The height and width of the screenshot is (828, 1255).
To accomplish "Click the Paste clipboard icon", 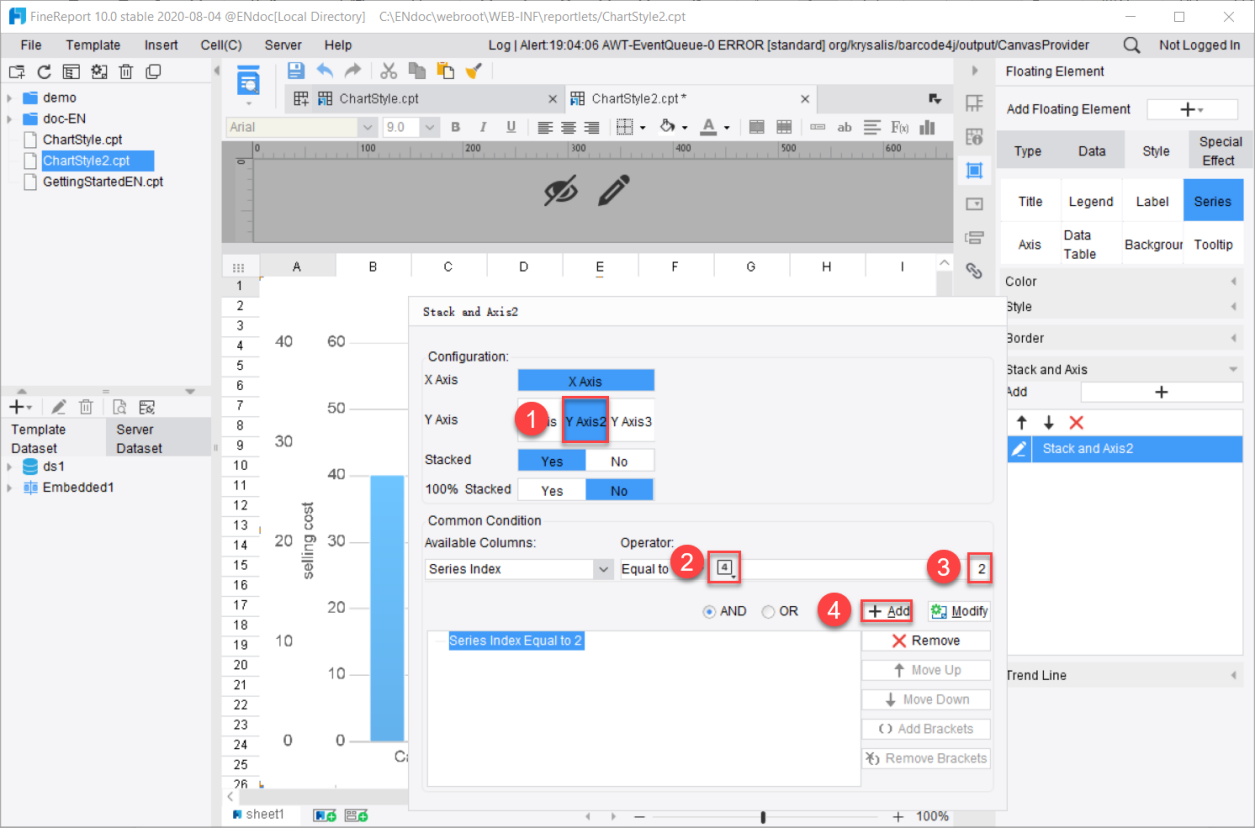I will (x=443, y=71).
